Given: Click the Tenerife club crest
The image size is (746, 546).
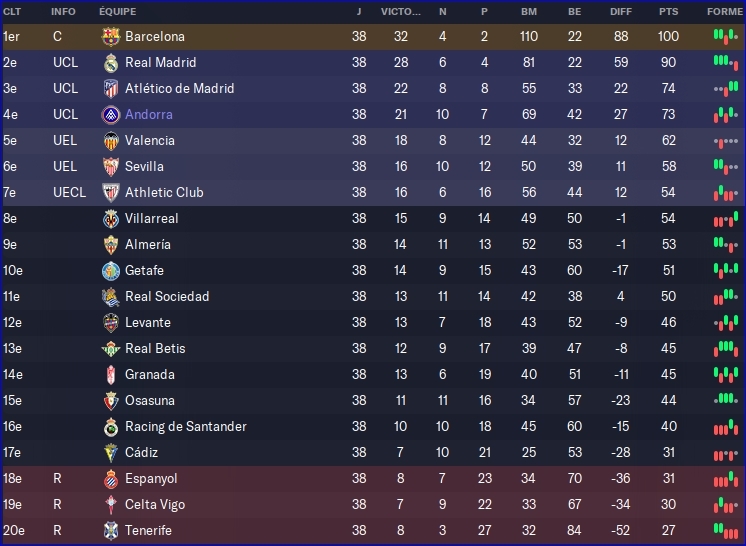Looking at the screenshot, I should 111,530.
